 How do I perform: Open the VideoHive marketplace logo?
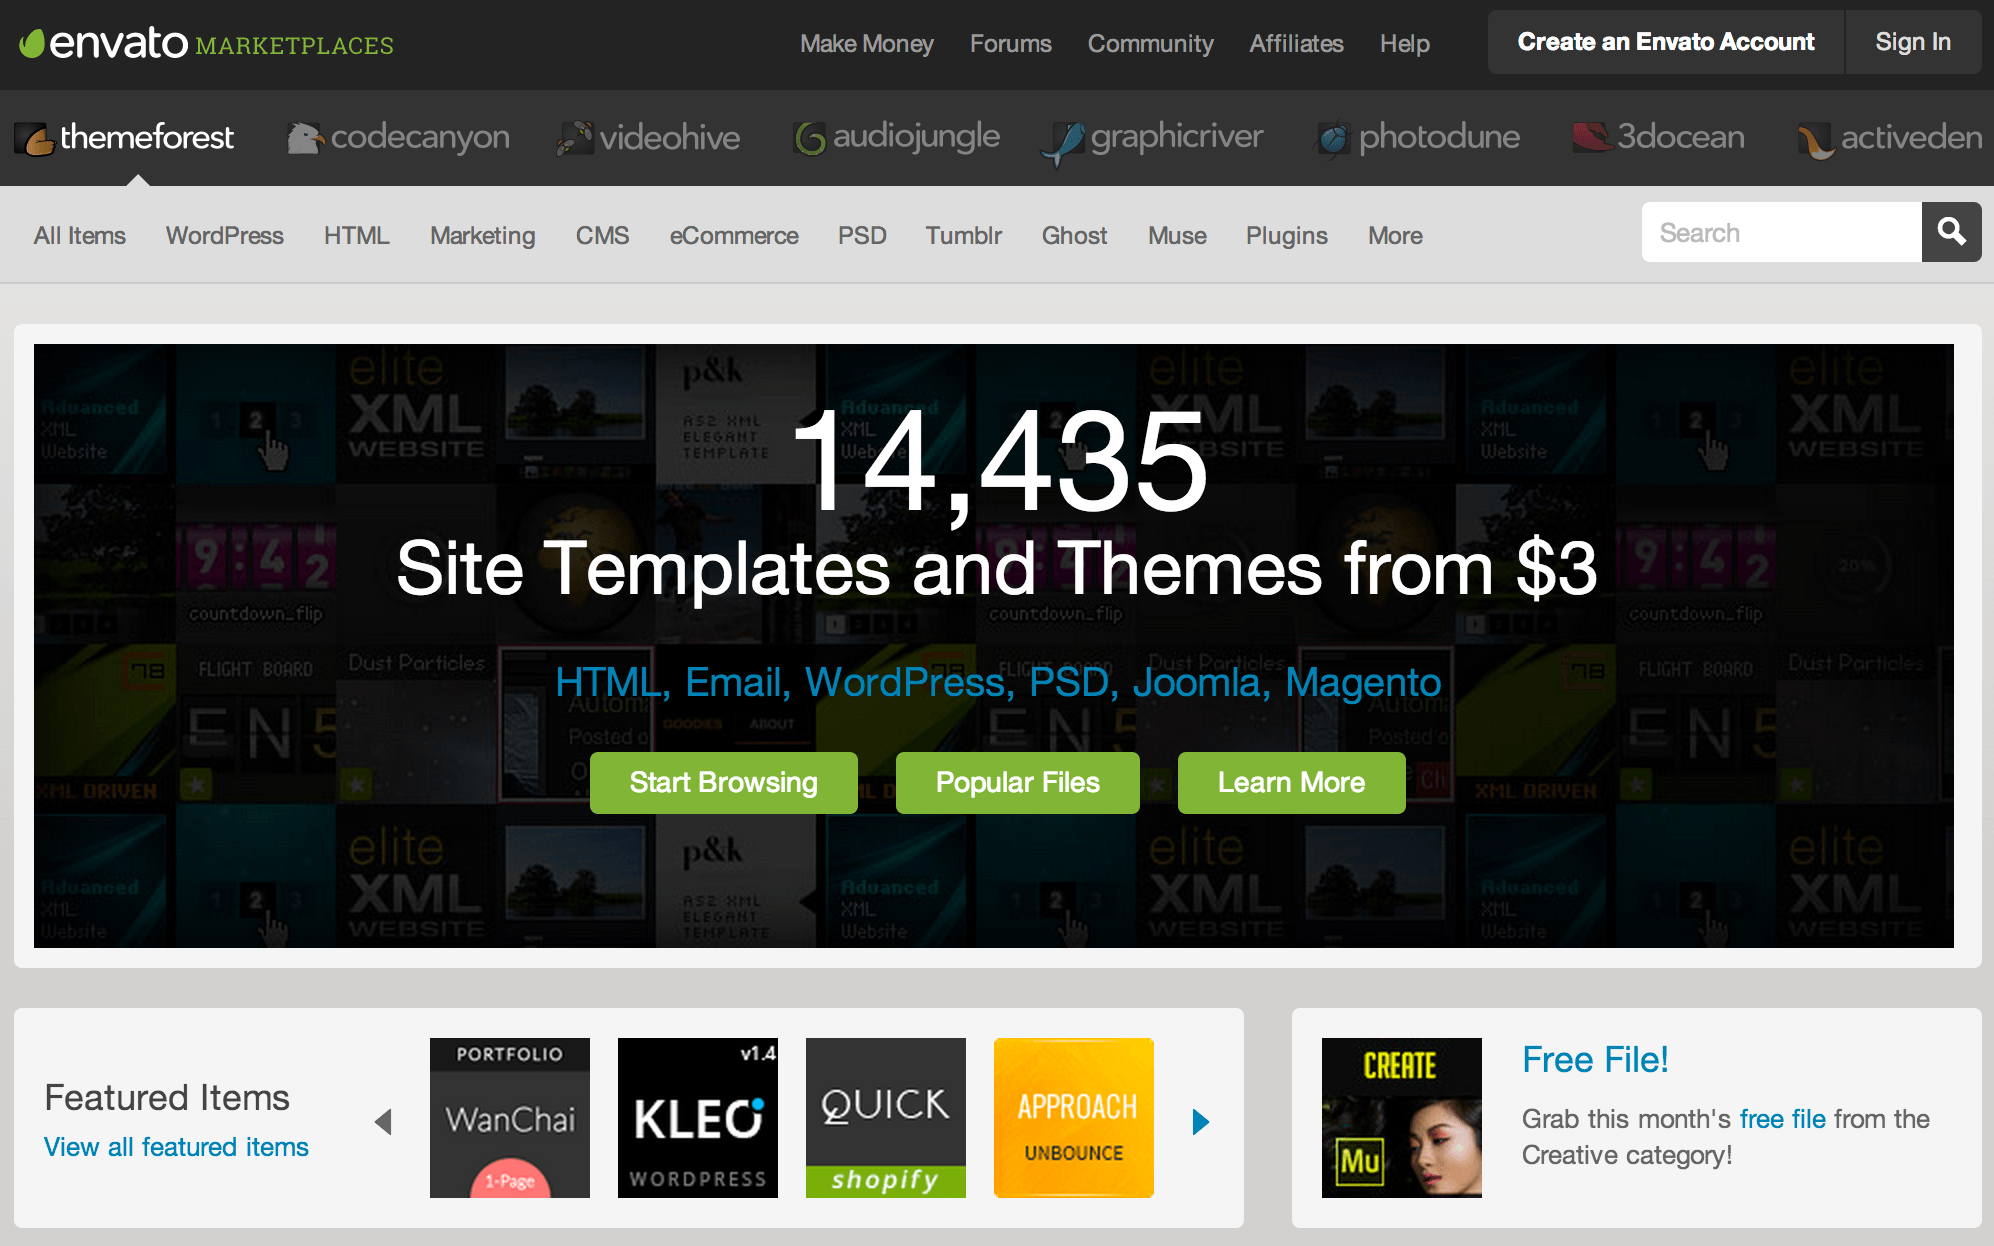(x=649, y=137)
